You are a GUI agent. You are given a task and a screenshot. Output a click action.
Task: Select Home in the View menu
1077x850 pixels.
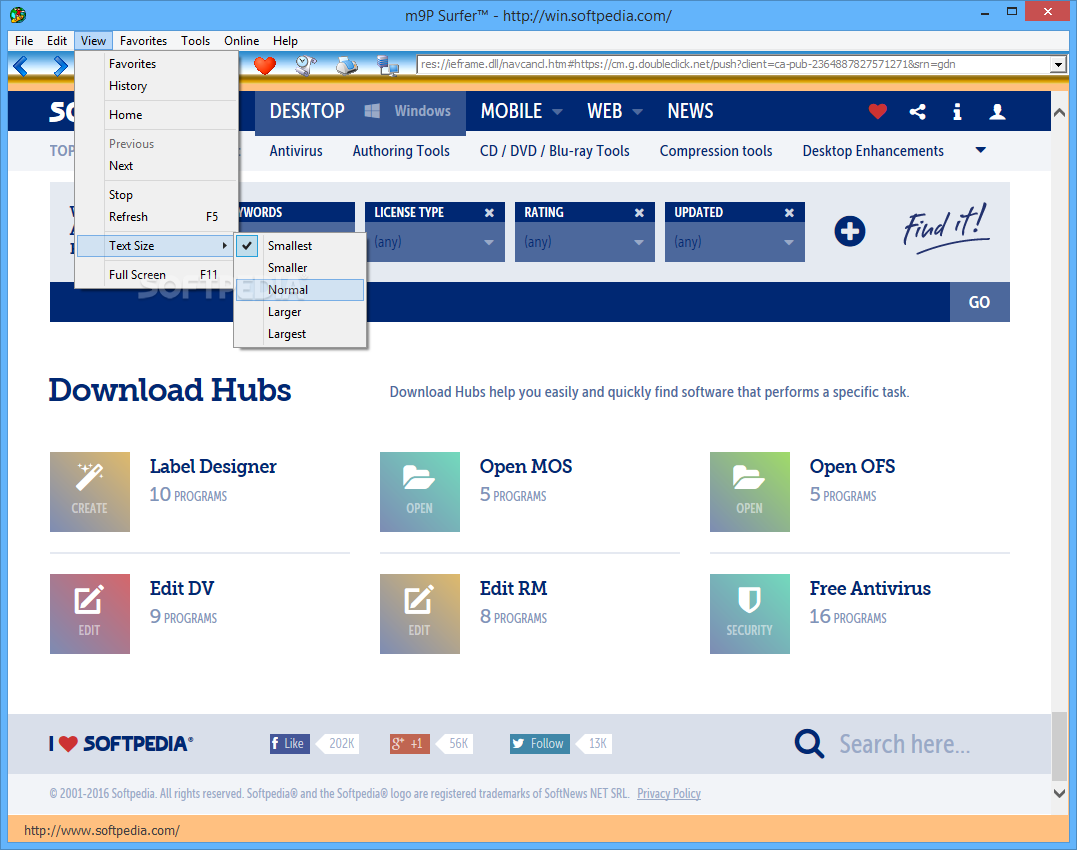(157, 115)
